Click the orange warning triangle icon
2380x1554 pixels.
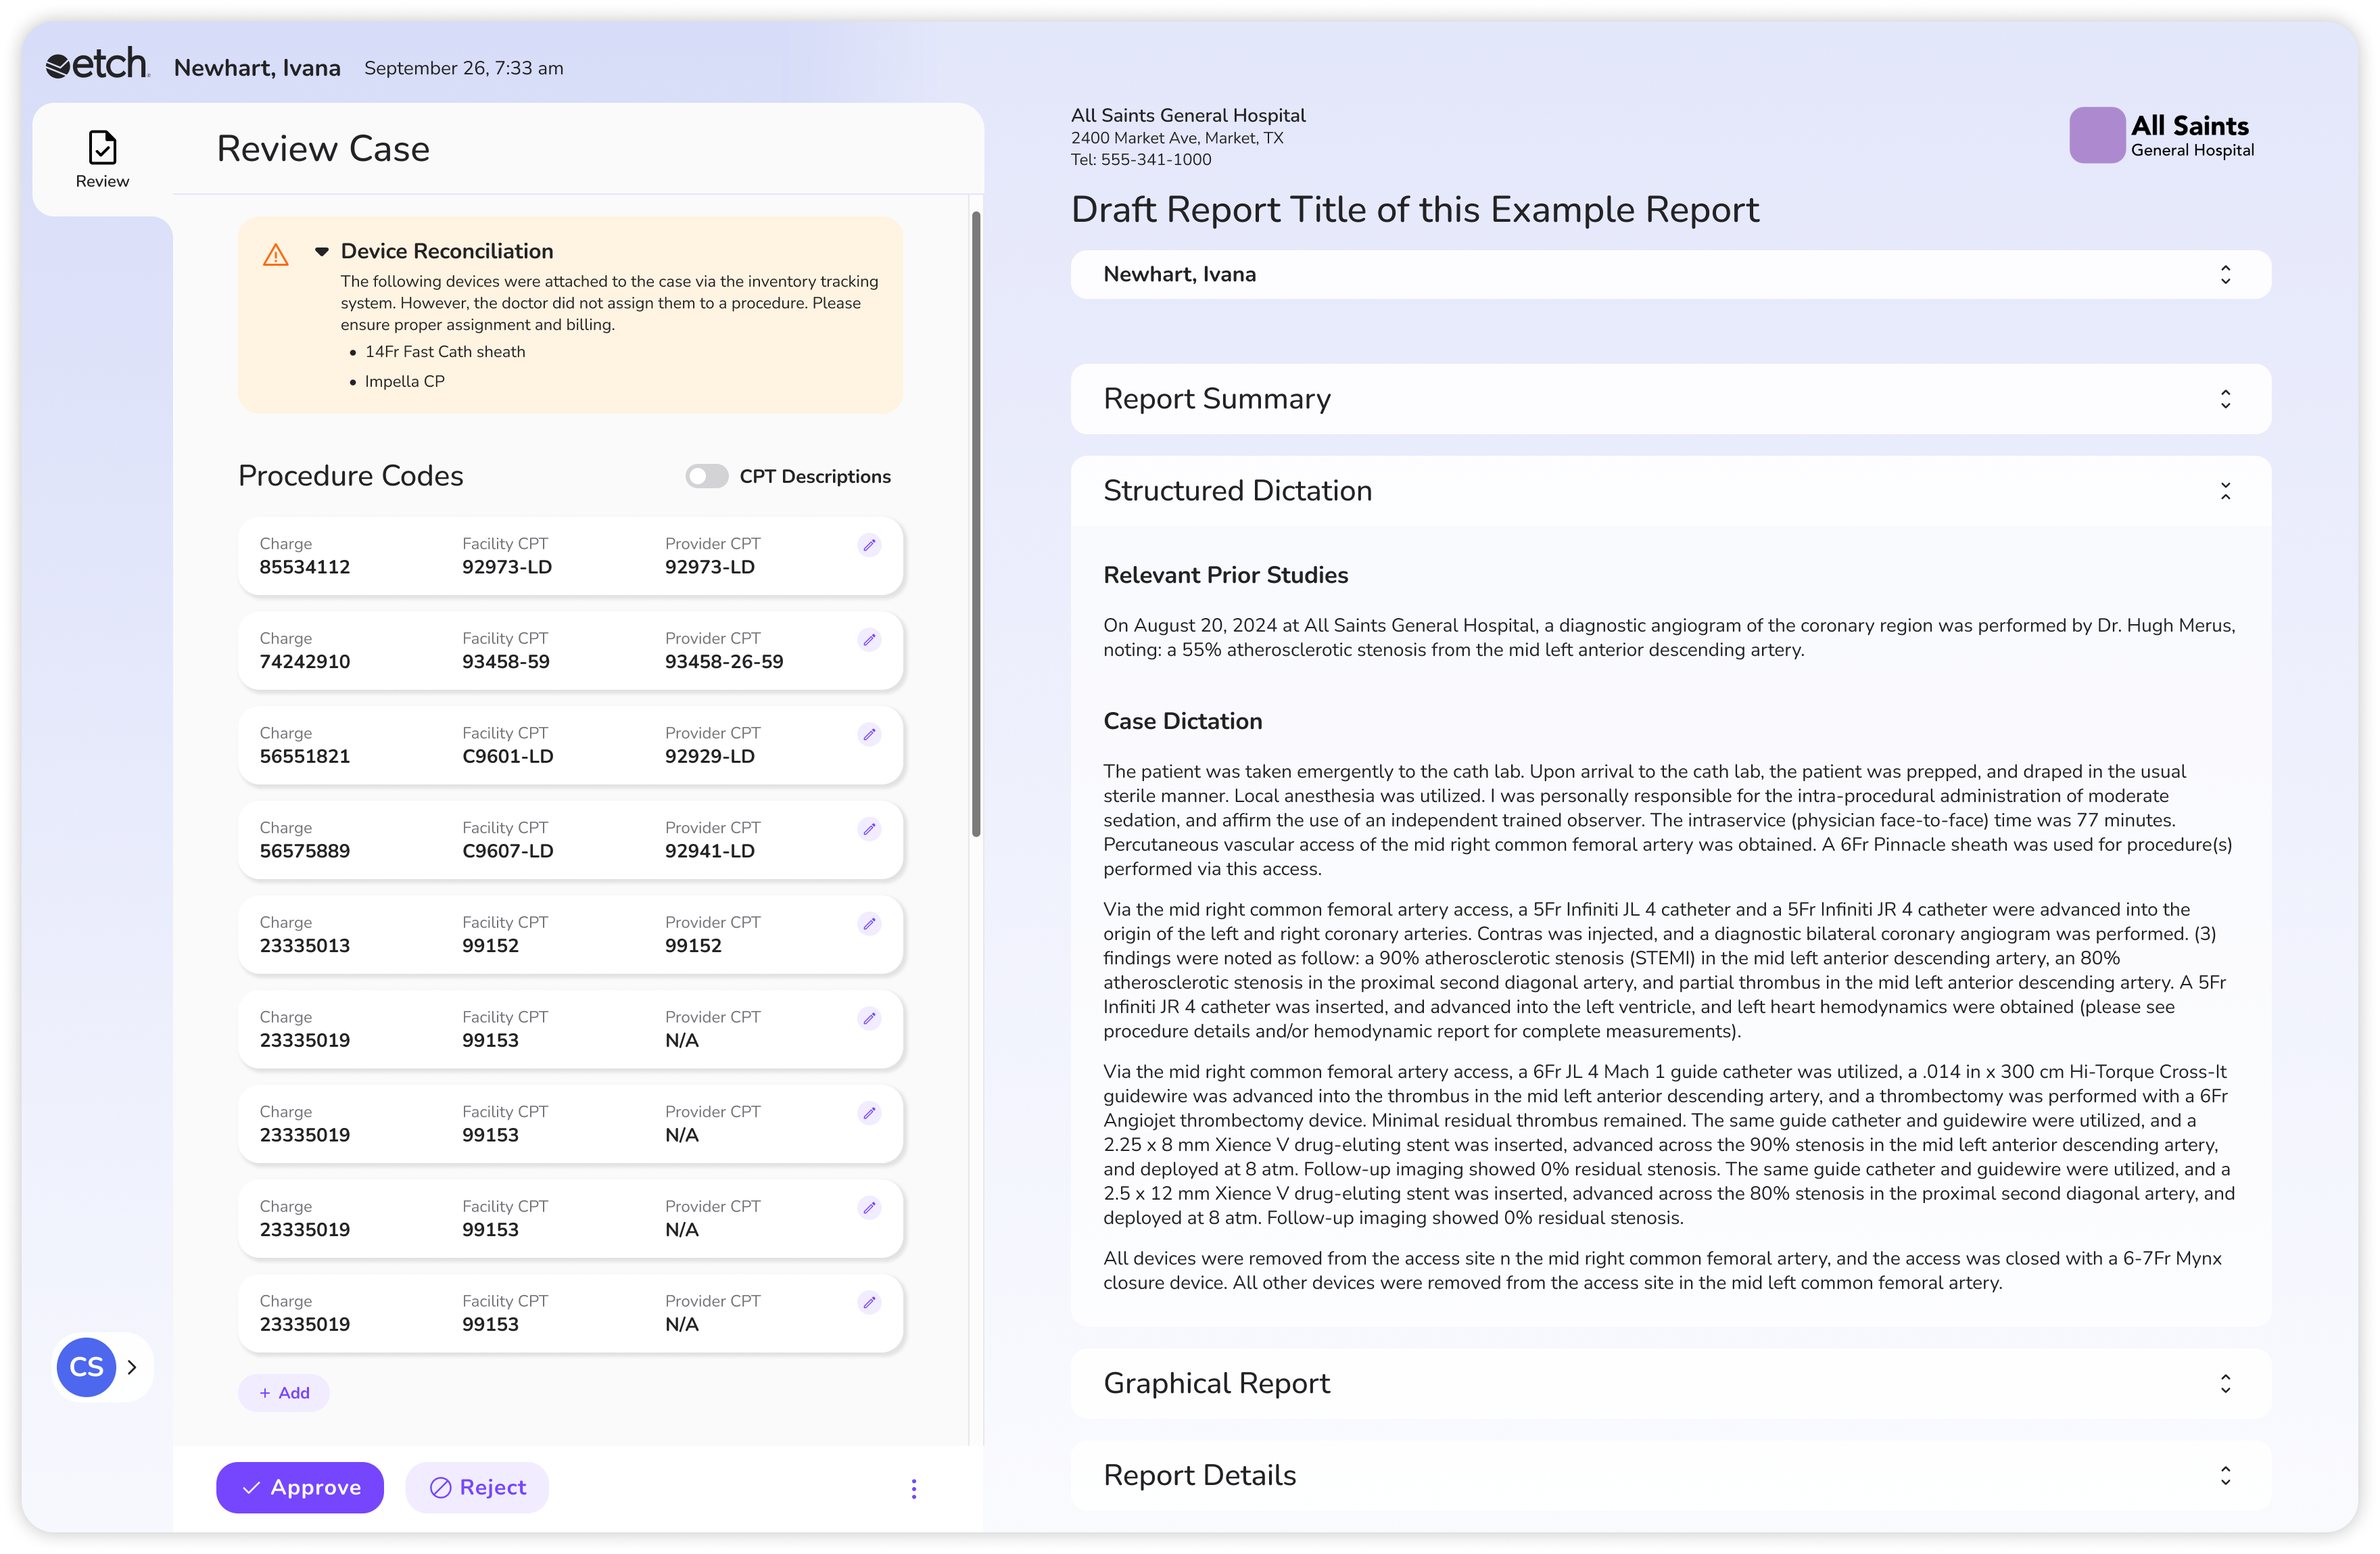[276, 255]
